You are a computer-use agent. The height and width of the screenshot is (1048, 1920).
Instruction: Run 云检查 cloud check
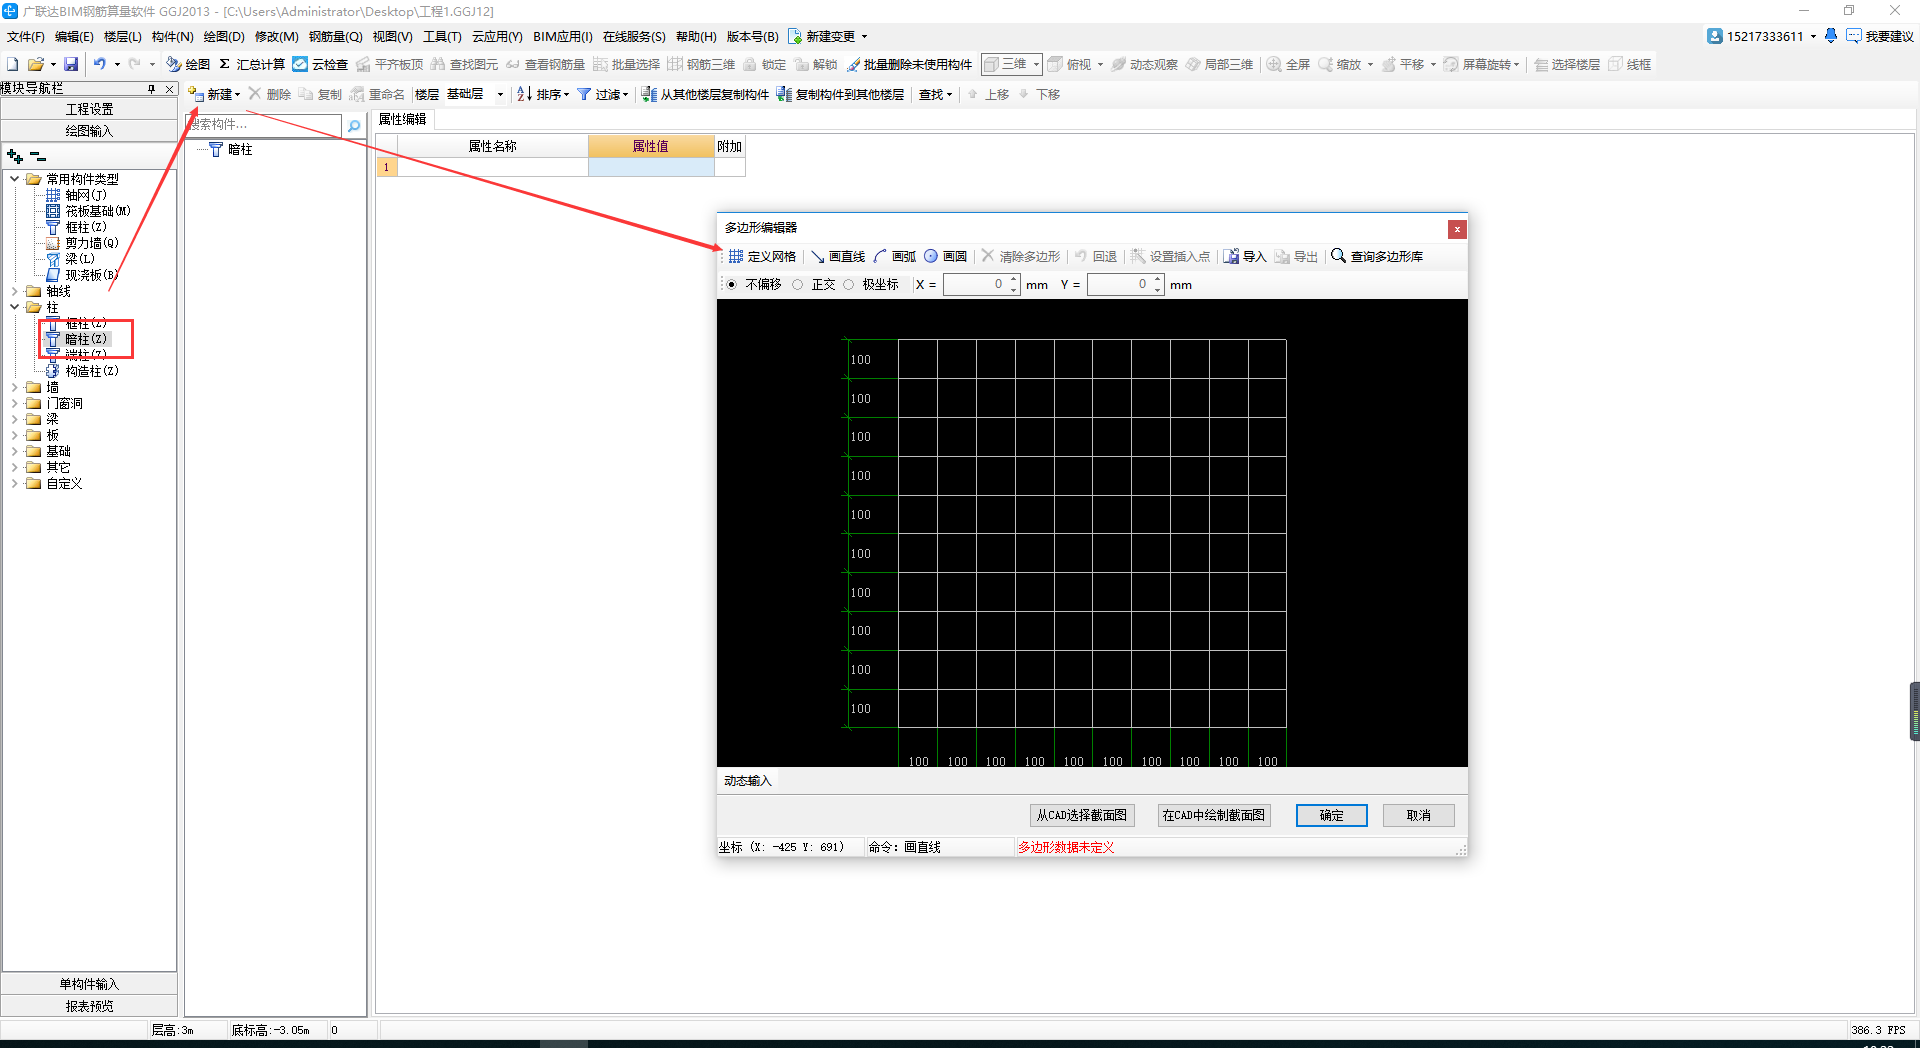(320, 64)
